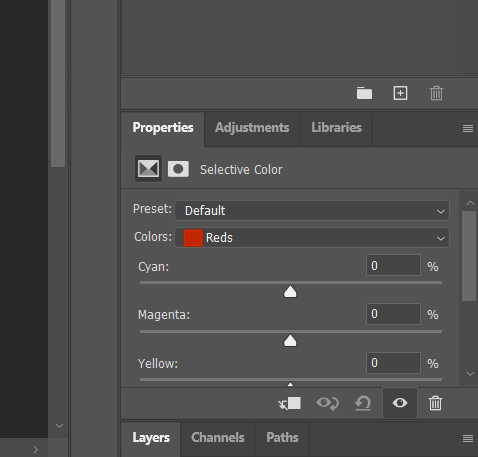
Task: Click the trash icon beside the plus icon
Action: [x=436, y=93]
